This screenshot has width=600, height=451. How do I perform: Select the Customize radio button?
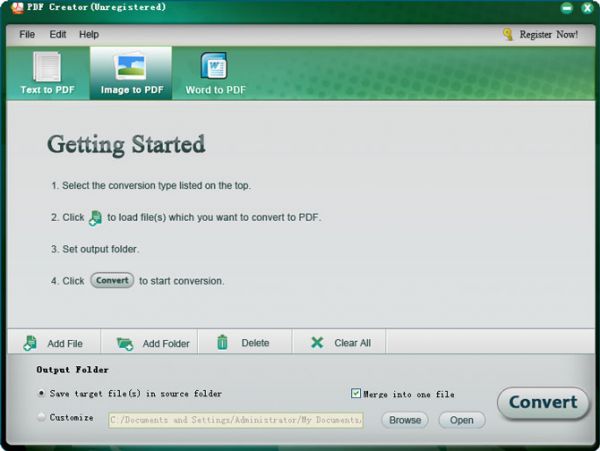coord(41,417)
